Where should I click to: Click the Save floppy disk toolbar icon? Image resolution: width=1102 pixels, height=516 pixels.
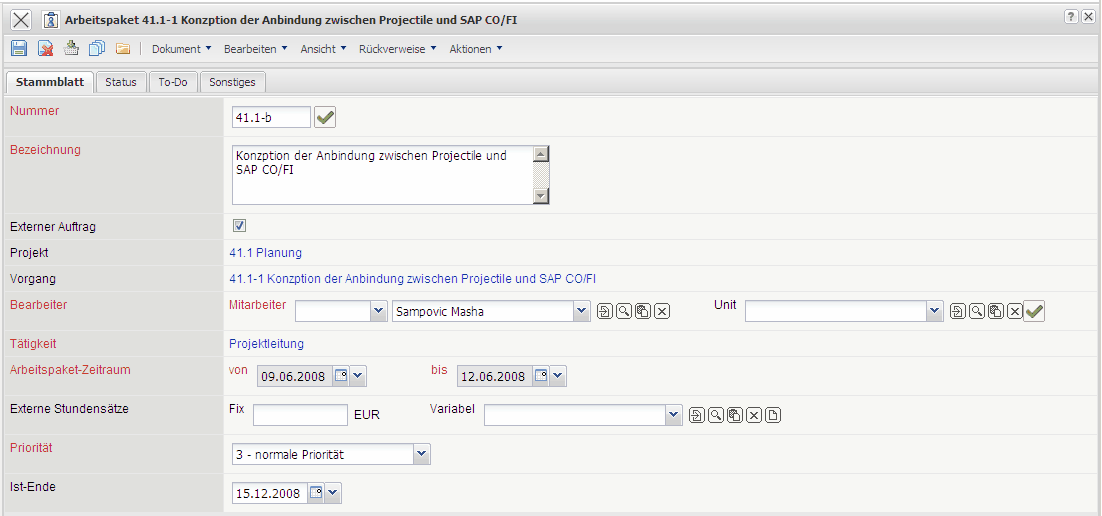coord(18,48)
